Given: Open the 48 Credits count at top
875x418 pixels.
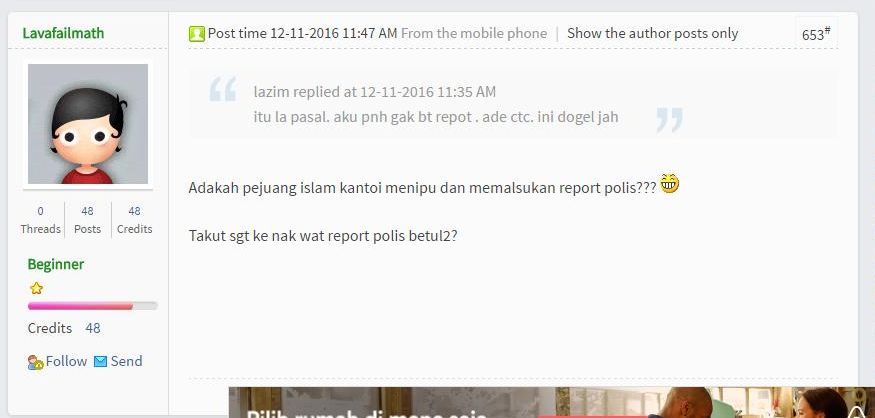Looking at the screenshot, I should pos(134,220).
